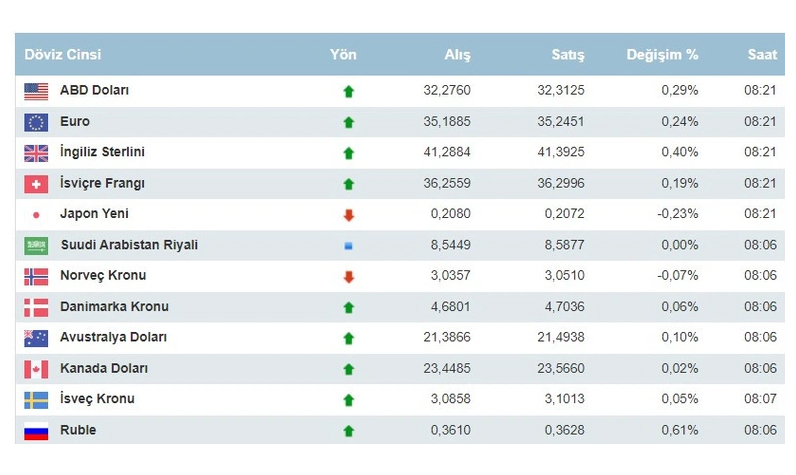This screenshot has height=475, width=796.
Task: Click the Swiss flag icon
Action: pyautogui.click(x=36, y=184)
